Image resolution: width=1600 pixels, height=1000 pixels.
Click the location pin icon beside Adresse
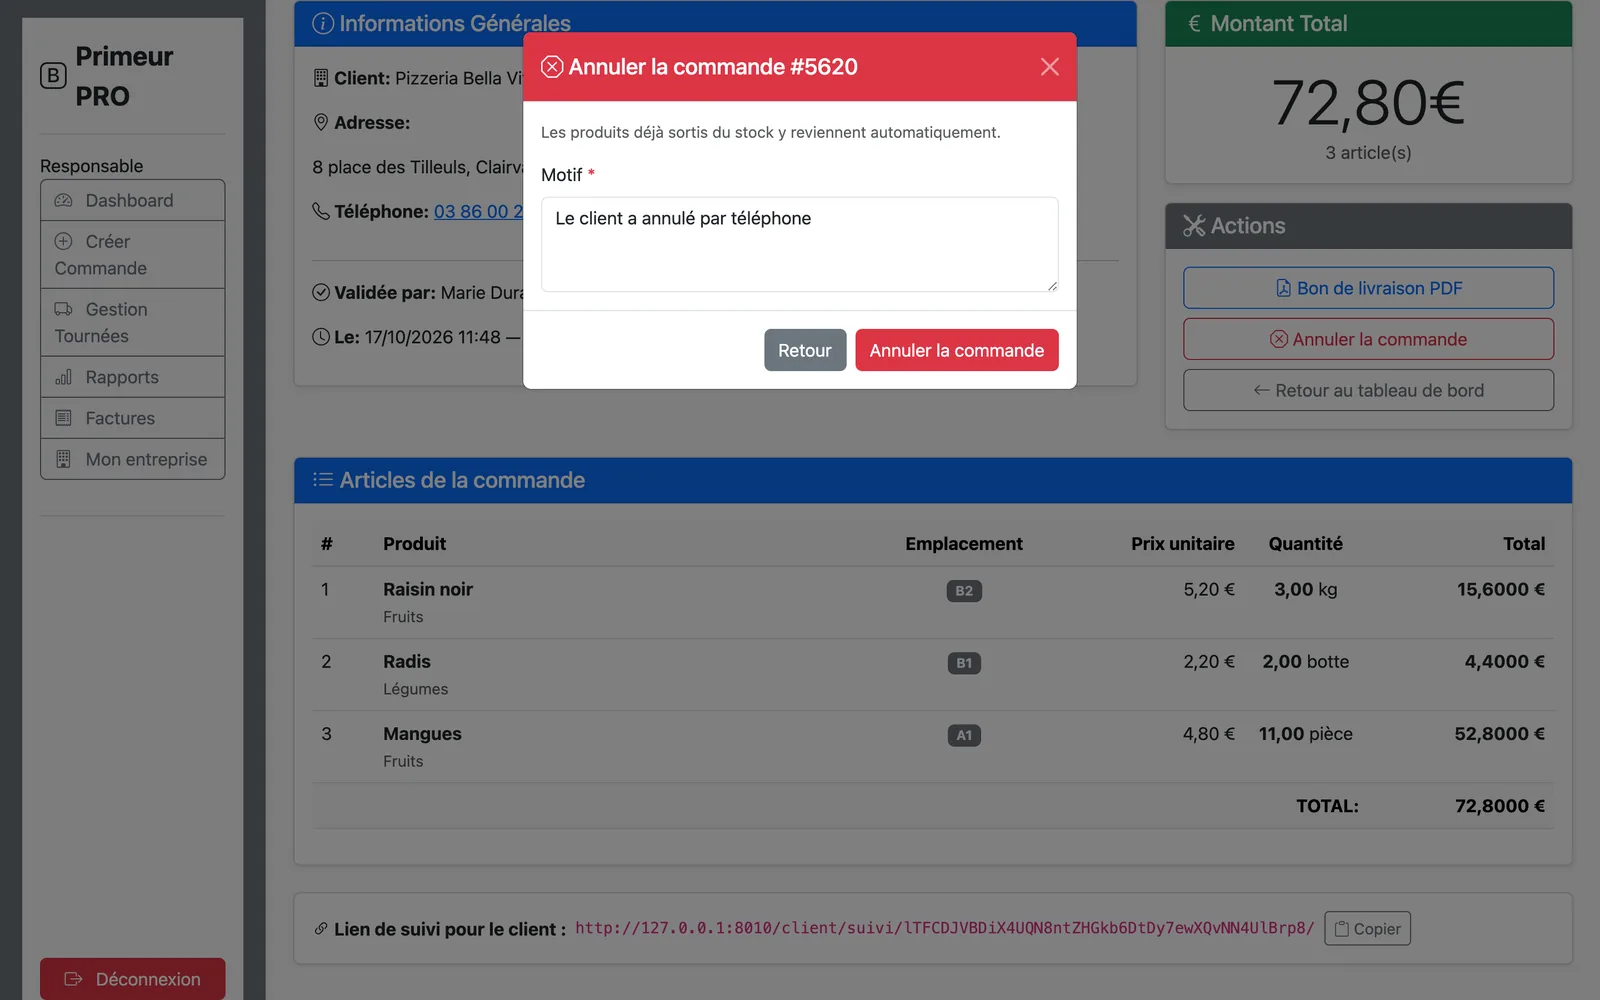pyautogui.click(x=321, y=122)
